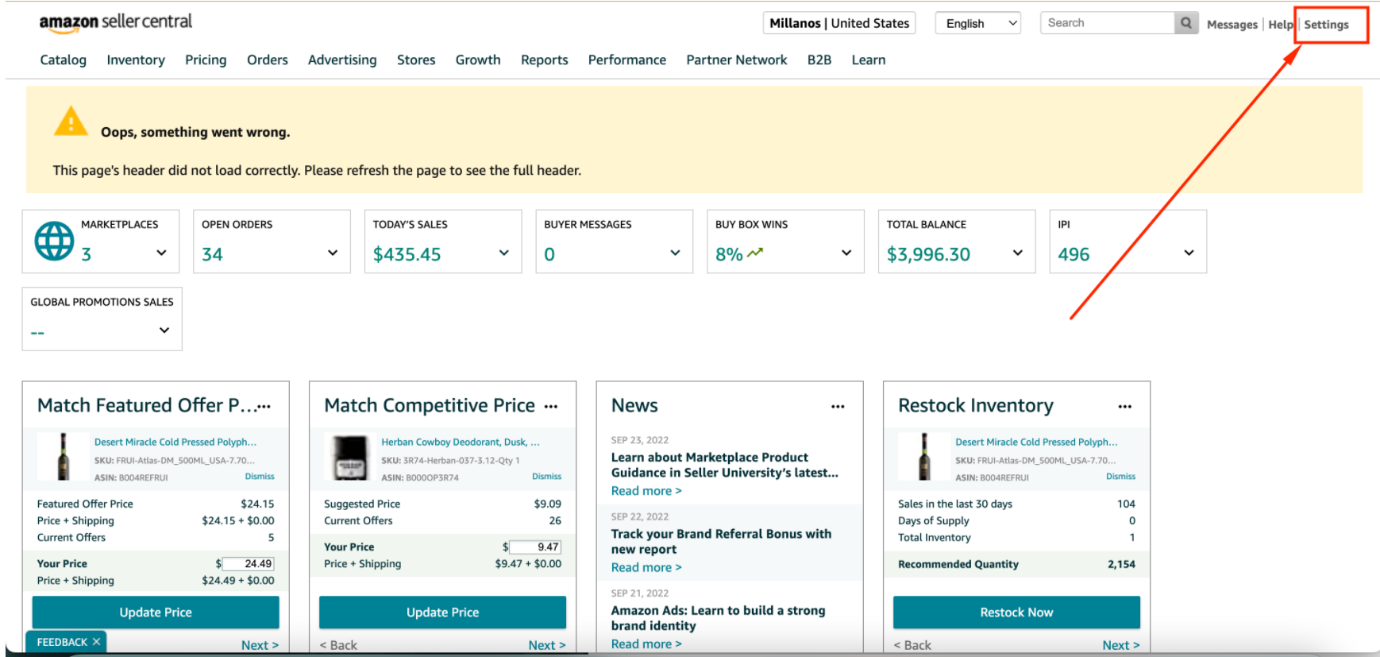Open the Advertising menu
This screenshot has width=1380, height=657.
pyautogui.click(x=342, y=60)
